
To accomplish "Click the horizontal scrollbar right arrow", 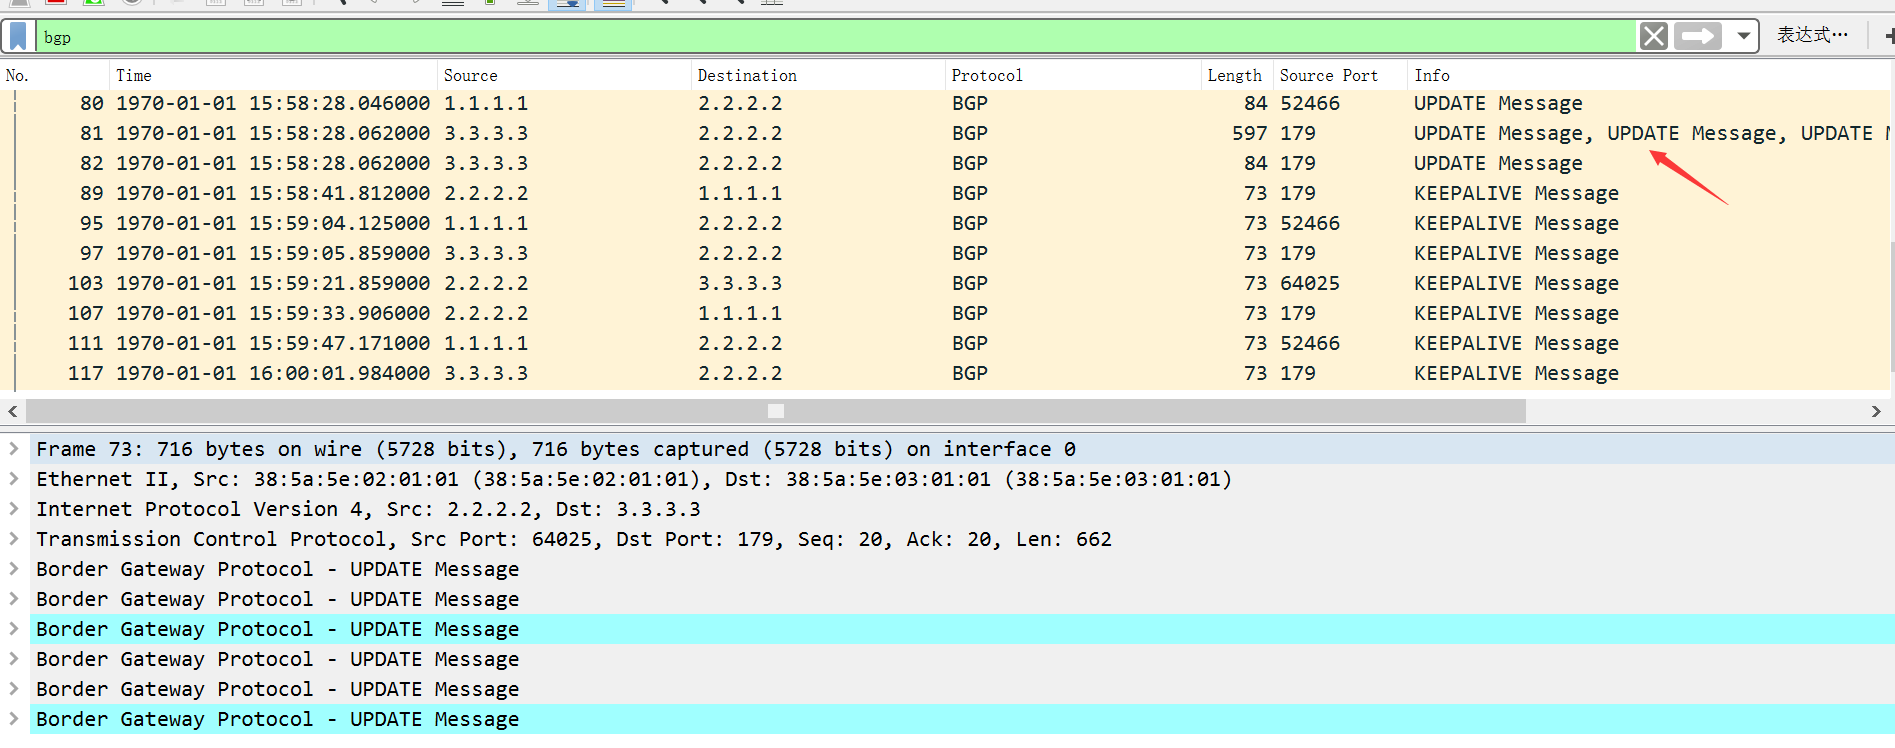I will [1876, 411].
